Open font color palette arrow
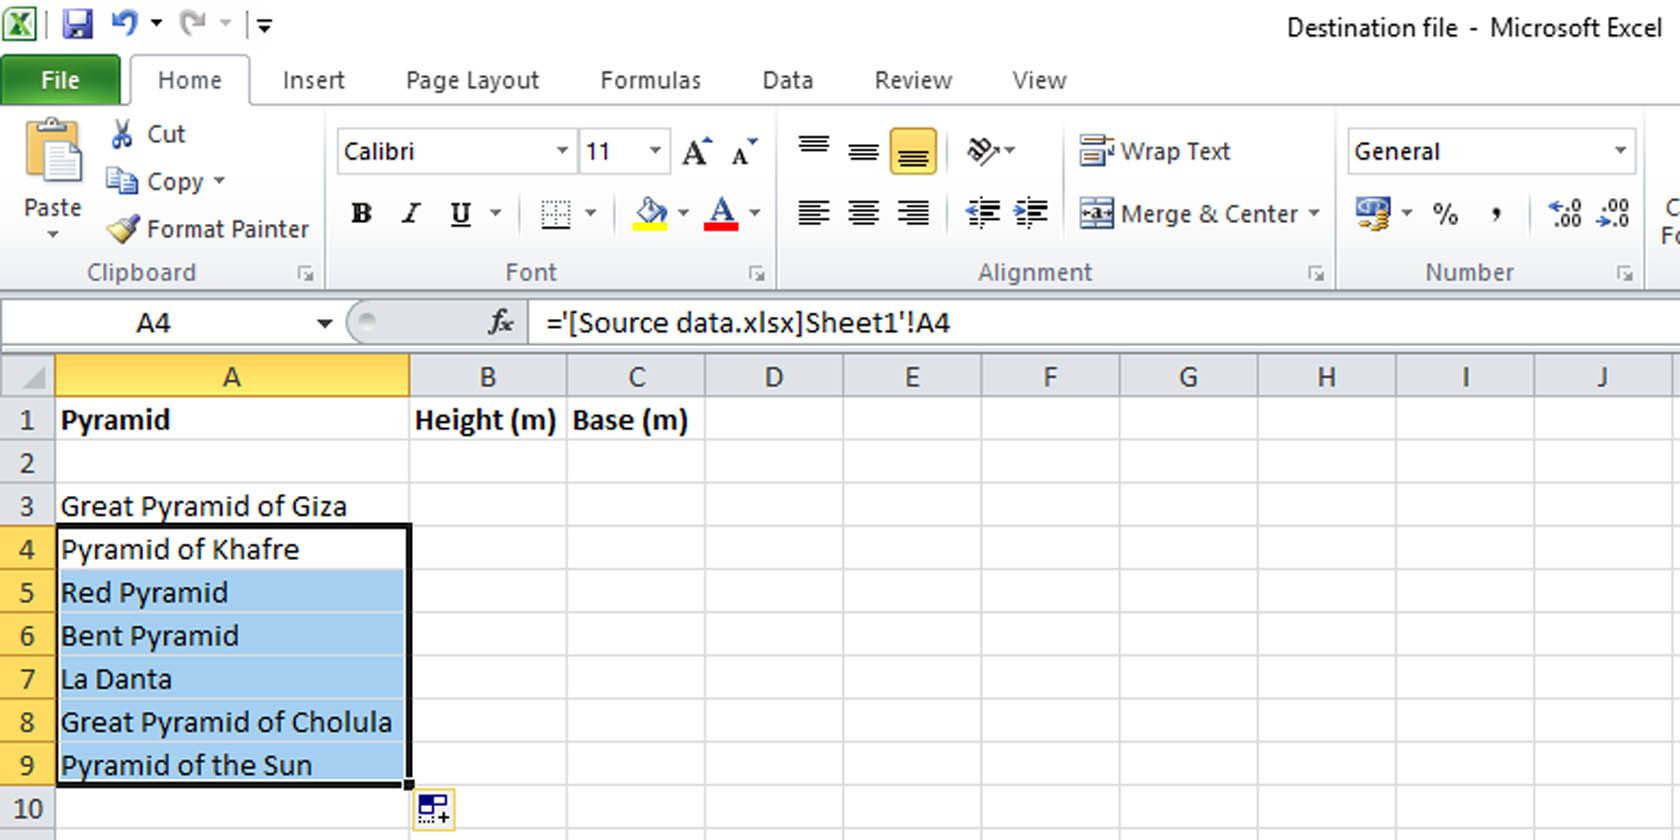The height and width of the screenshot is (840, 1680). tap(755, 213)
